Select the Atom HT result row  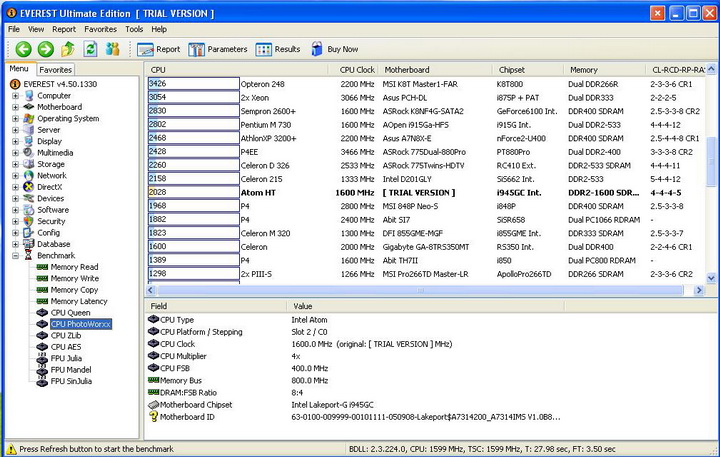click(426, 192)
